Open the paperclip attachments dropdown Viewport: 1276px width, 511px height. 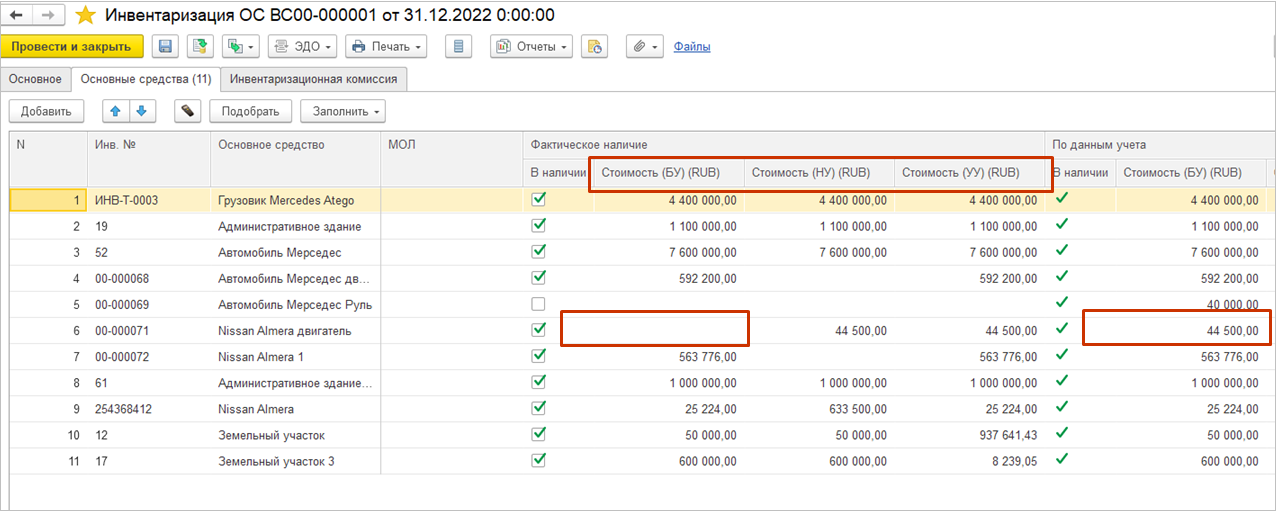pyautogui.click(x=645, y=46)
